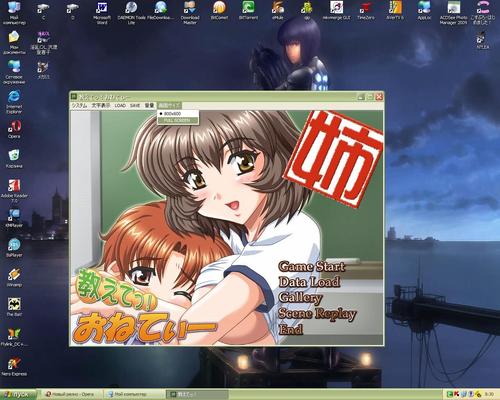The width and height of the screenshot is (500, 400).
Task: Launch Adobe Reader 7.0 shortcut
Action: pos(14,191)
